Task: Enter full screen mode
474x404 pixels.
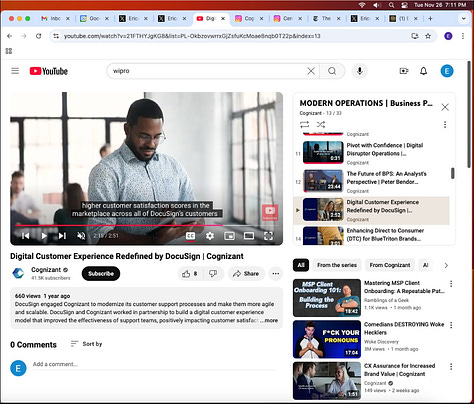Action: pyautogui.click(x=268, y=236)
